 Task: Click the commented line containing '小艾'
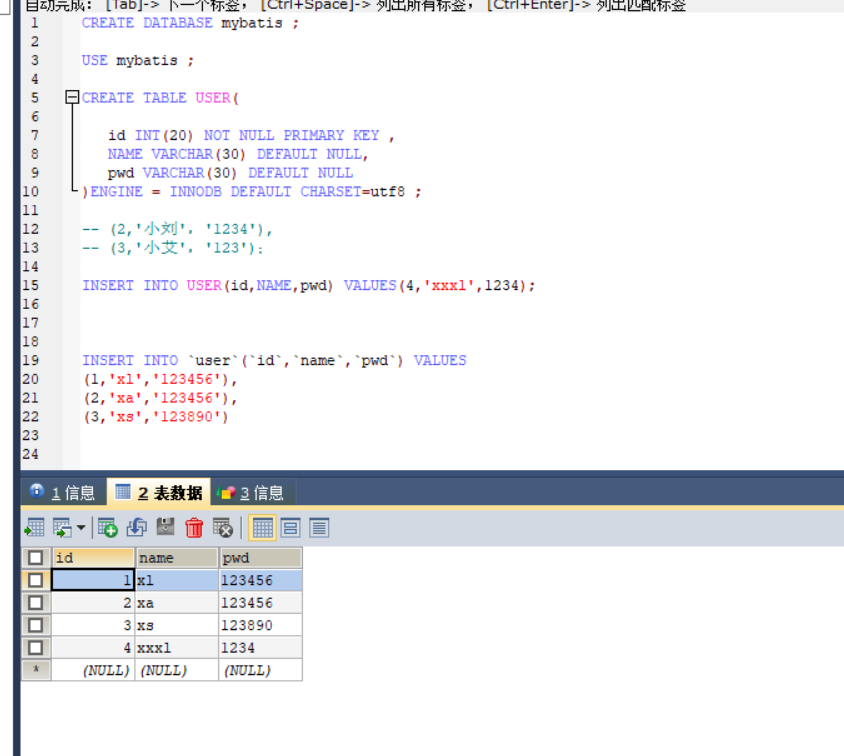tap(173, 248)
